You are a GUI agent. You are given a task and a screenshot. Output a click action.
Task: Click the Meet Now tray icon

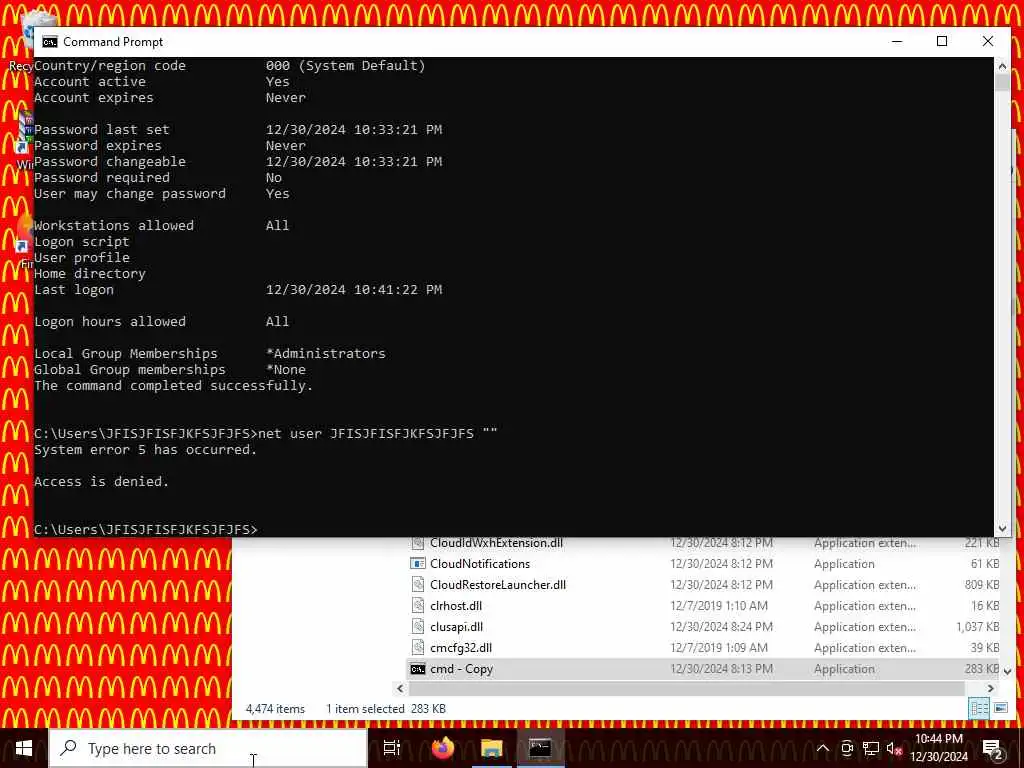tap(847, 748)
